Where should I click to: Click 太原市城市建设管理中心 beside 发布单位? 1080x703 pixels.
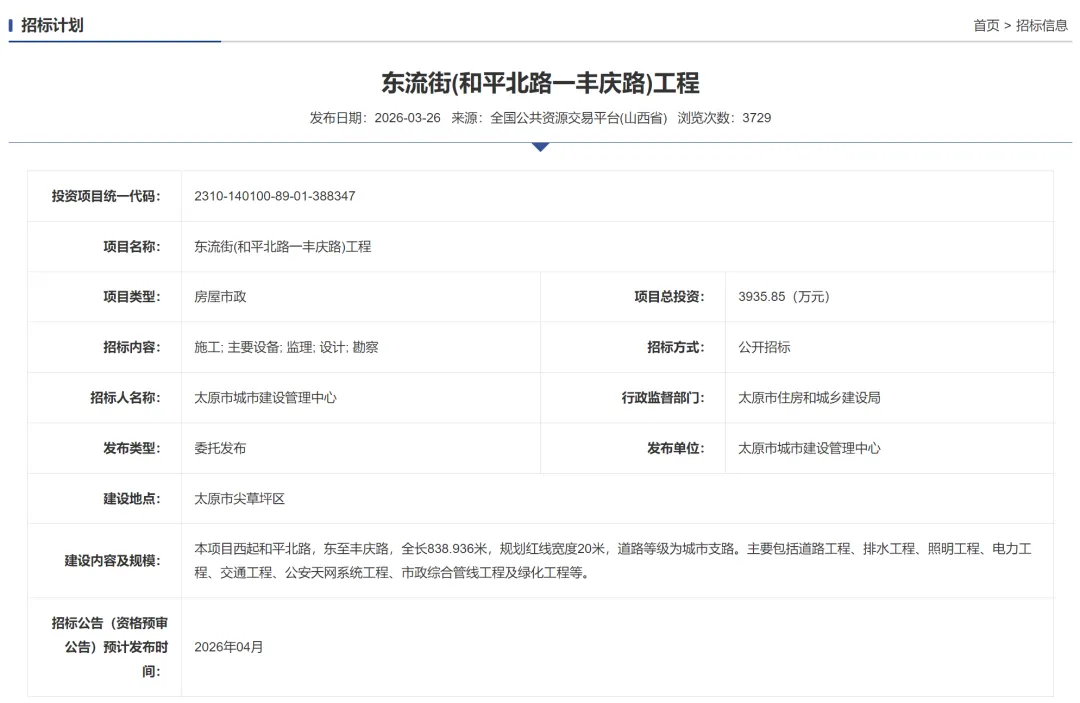(809, 448)
